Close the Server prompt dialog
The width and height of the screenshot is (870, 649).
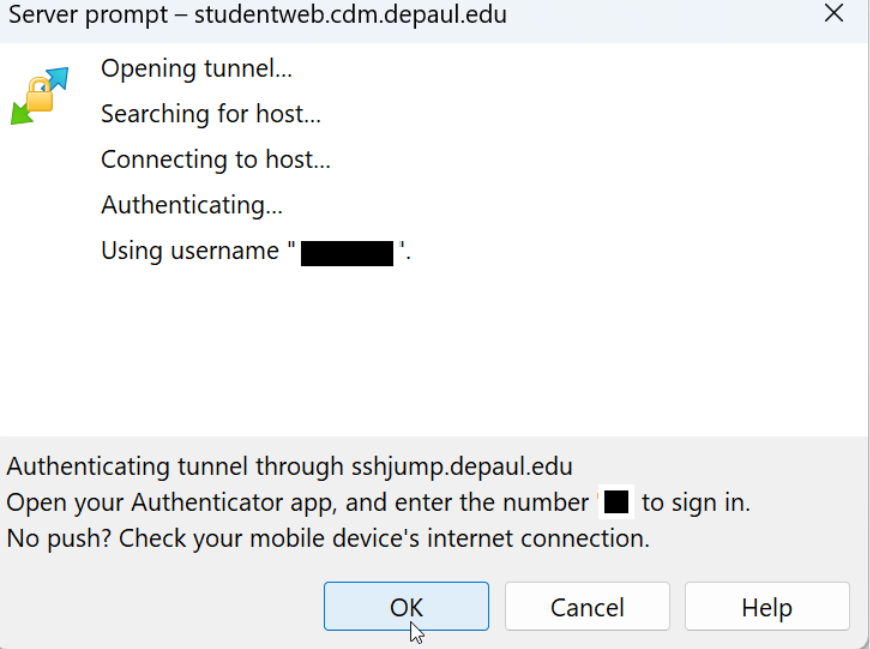point(833,14)
